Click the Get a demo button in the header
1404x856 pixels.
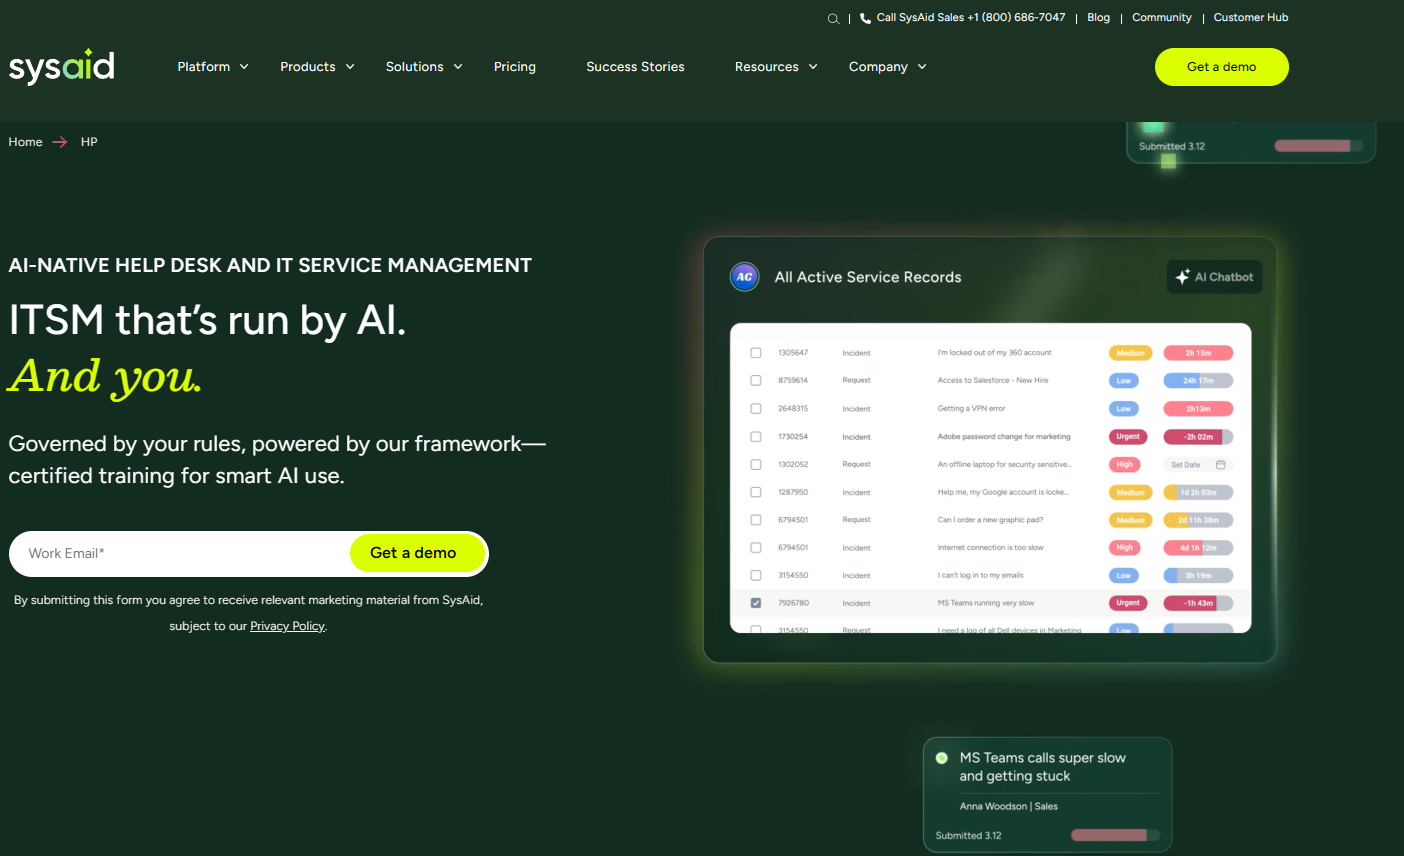coord(1222,67)
